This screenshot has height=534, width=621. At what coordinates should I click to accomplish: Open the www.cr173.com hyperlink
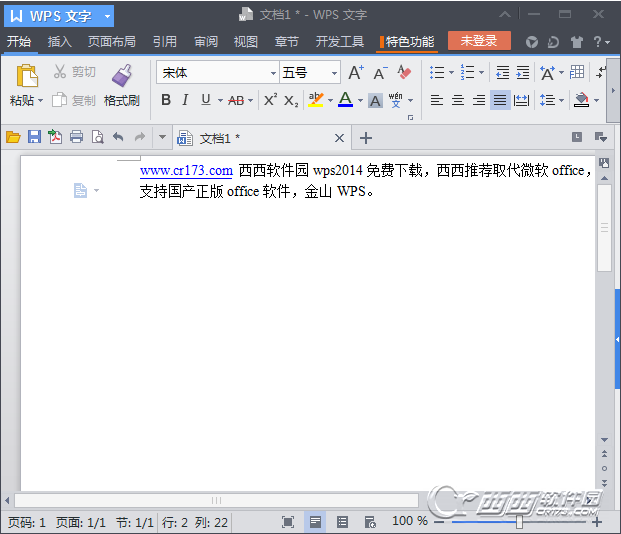click(186, 171)
